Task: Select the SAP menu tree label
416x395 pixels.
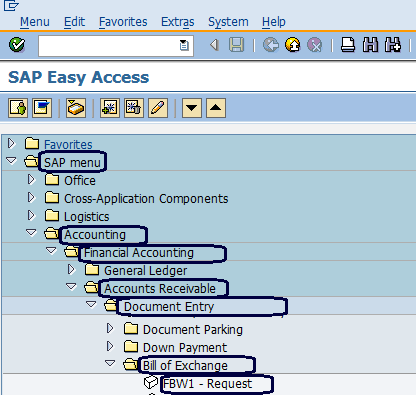Action: pos(72,163)
